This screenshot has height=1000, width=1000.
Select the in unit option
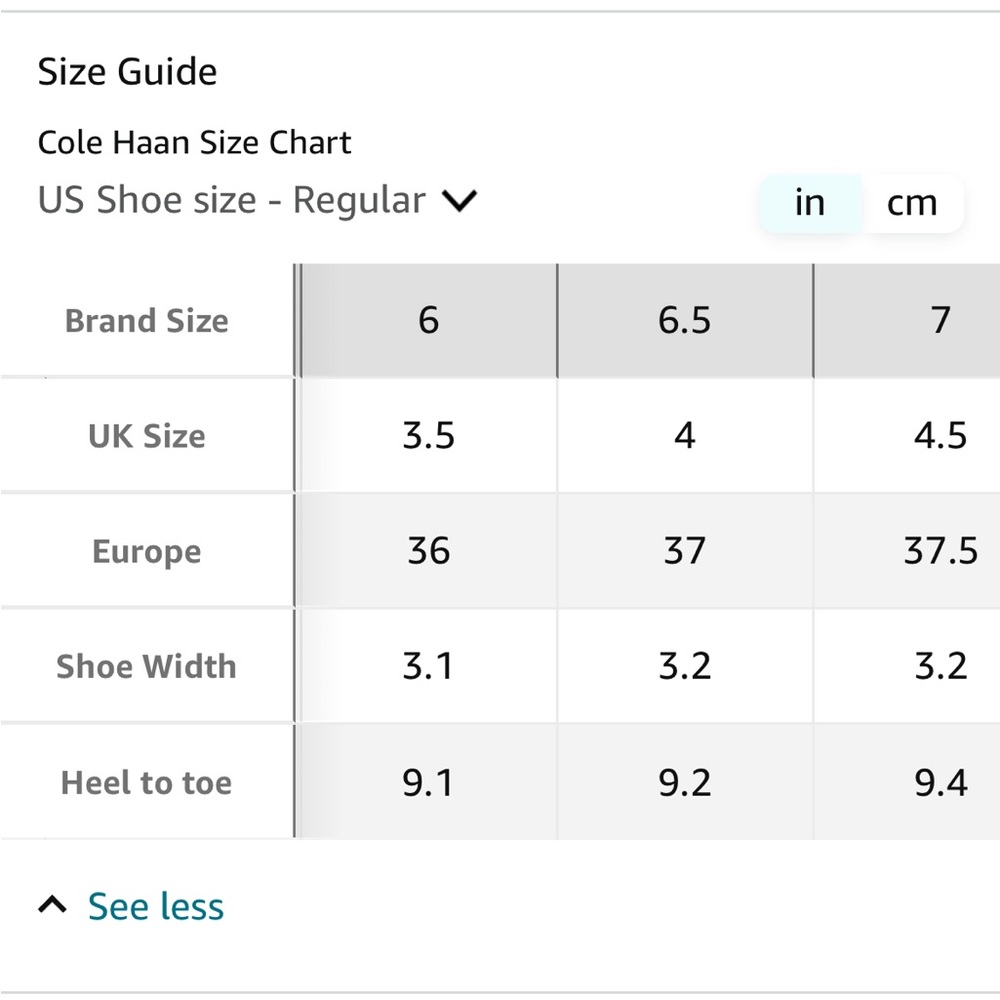coord(809,203)
